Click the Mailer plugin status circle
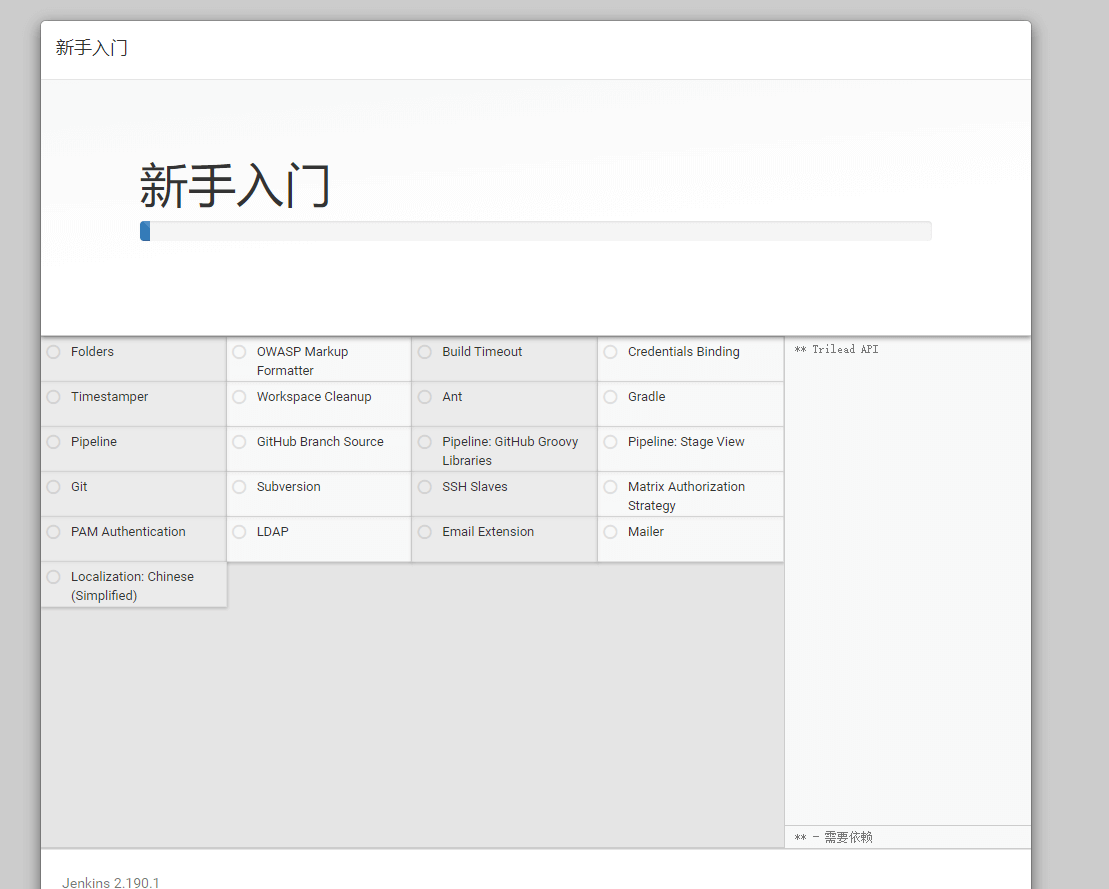The height and width of the screenshot is (889, 1109). [x=611, y=532]
